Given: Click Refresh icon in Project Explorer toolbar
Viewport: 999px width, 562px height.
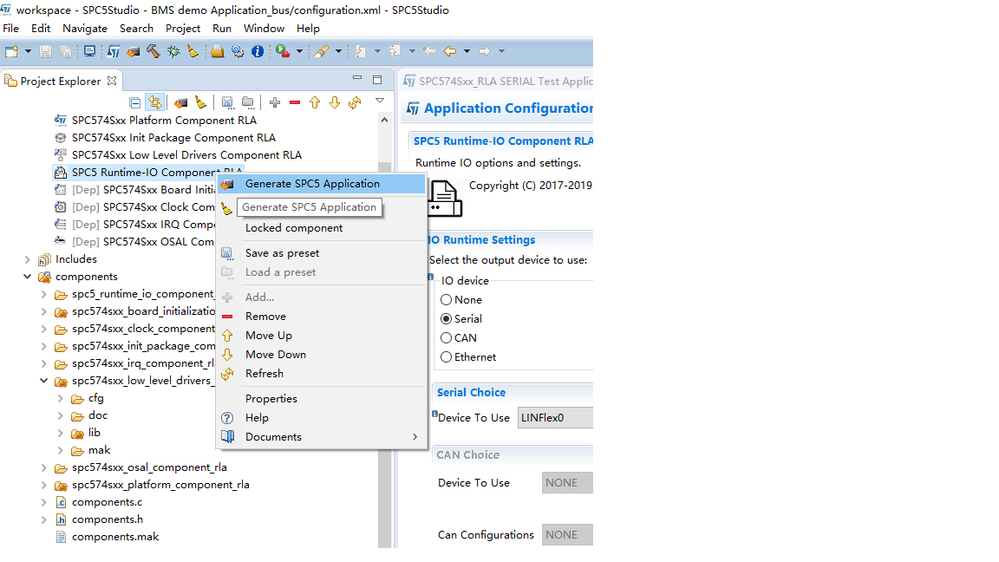Looking at the screenshot, I should (x=354, y=103).
